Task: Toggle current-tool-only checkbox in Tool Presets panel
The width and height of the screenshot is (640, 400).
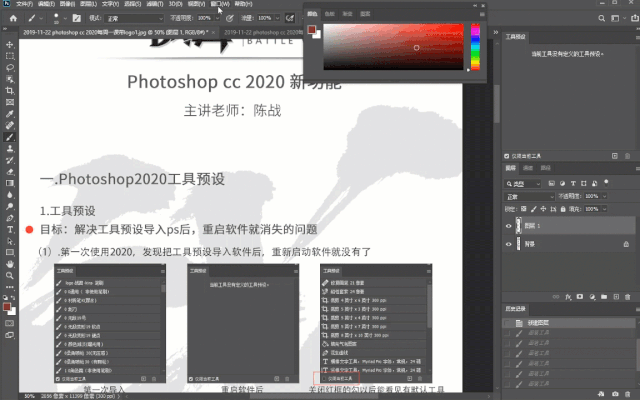Action: coord(507,156)
